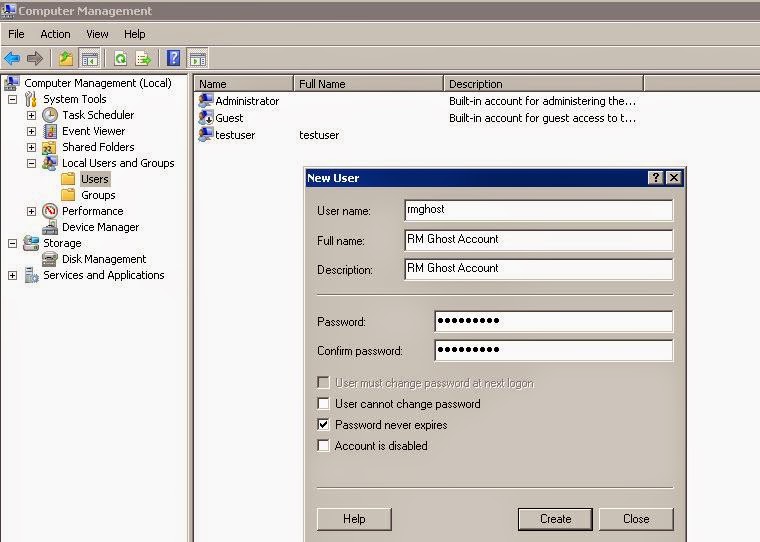760x542 pixels.
Task: Click the Export List toolbar icon
Action: click(143, 59)
